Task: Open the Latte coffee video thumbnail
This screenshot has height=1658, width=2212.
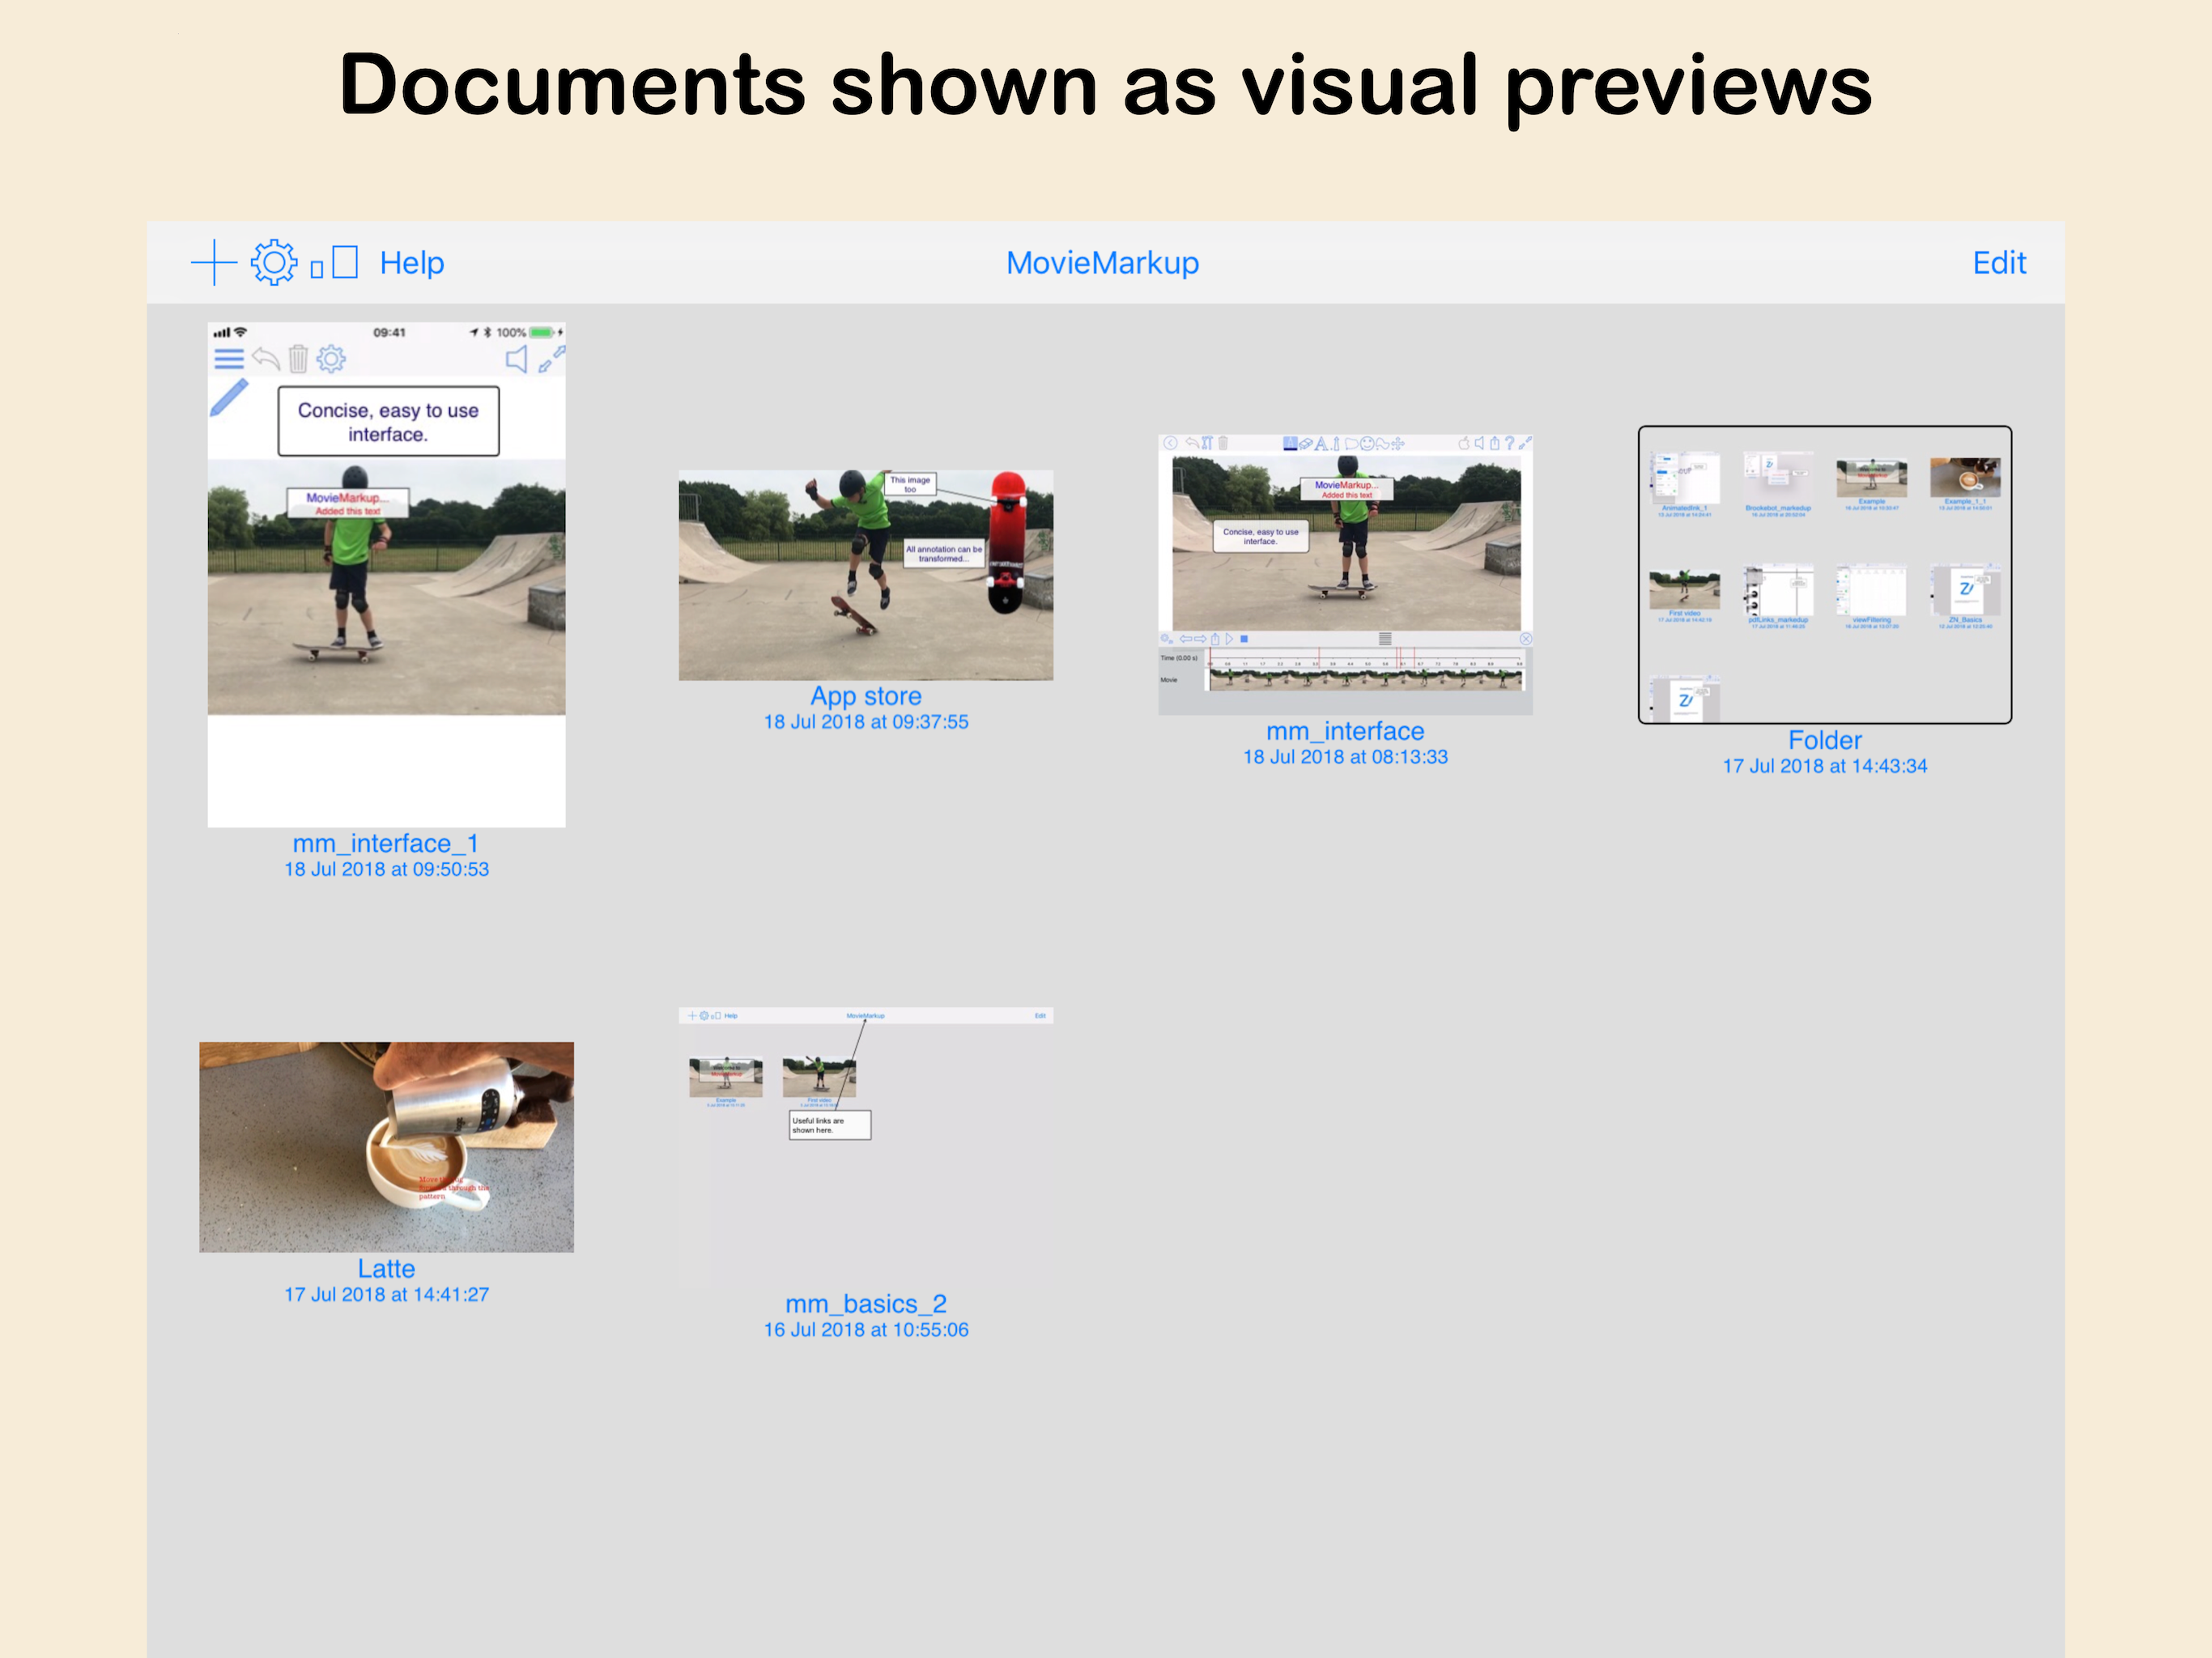Action: point(386,1147)
